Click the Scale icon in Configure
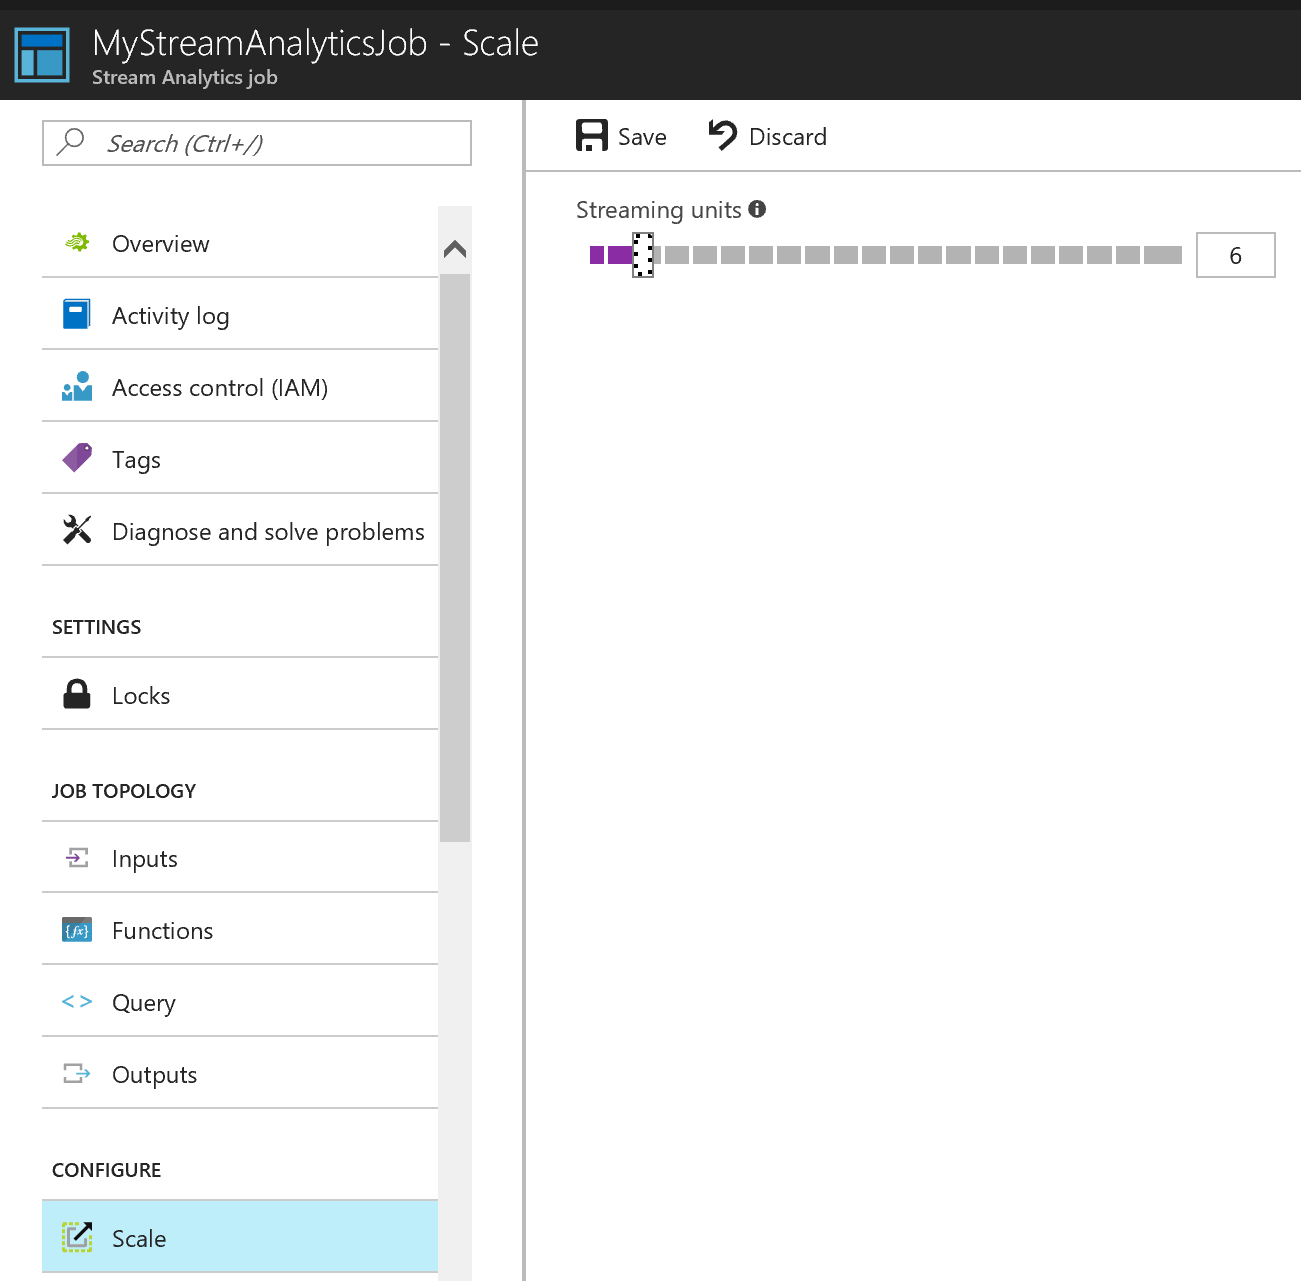1301x1281 pixels. [77, 1237]
